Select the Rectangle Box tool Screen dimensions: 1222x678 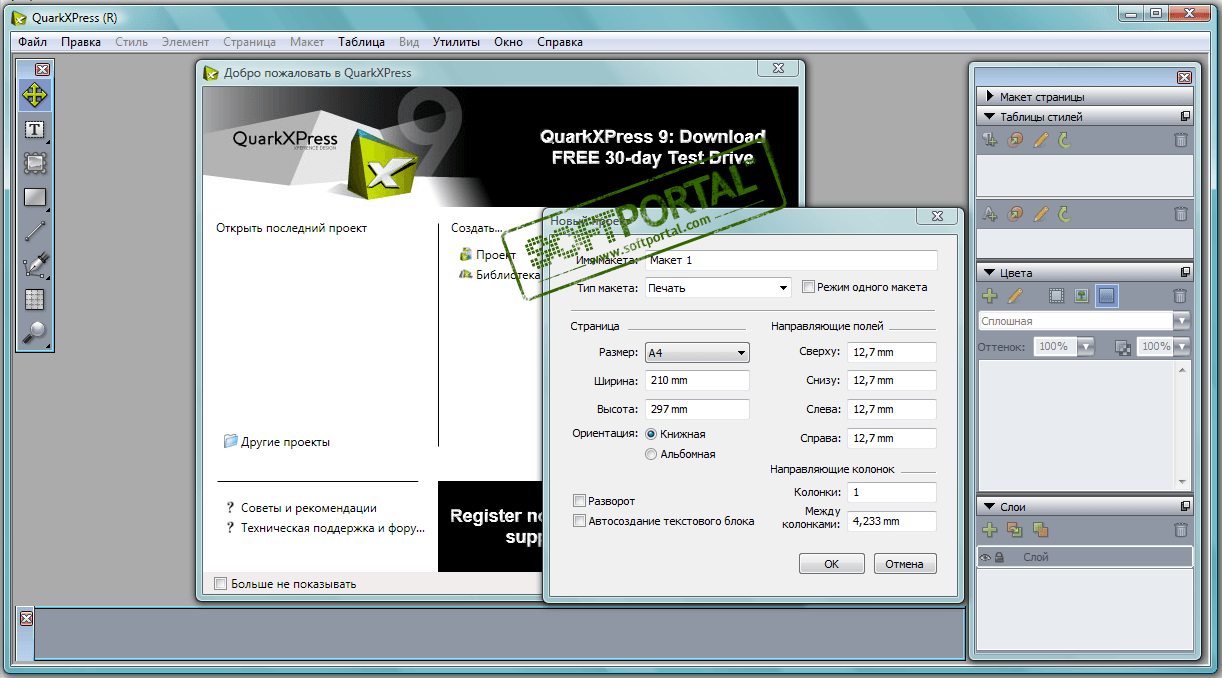35,197
